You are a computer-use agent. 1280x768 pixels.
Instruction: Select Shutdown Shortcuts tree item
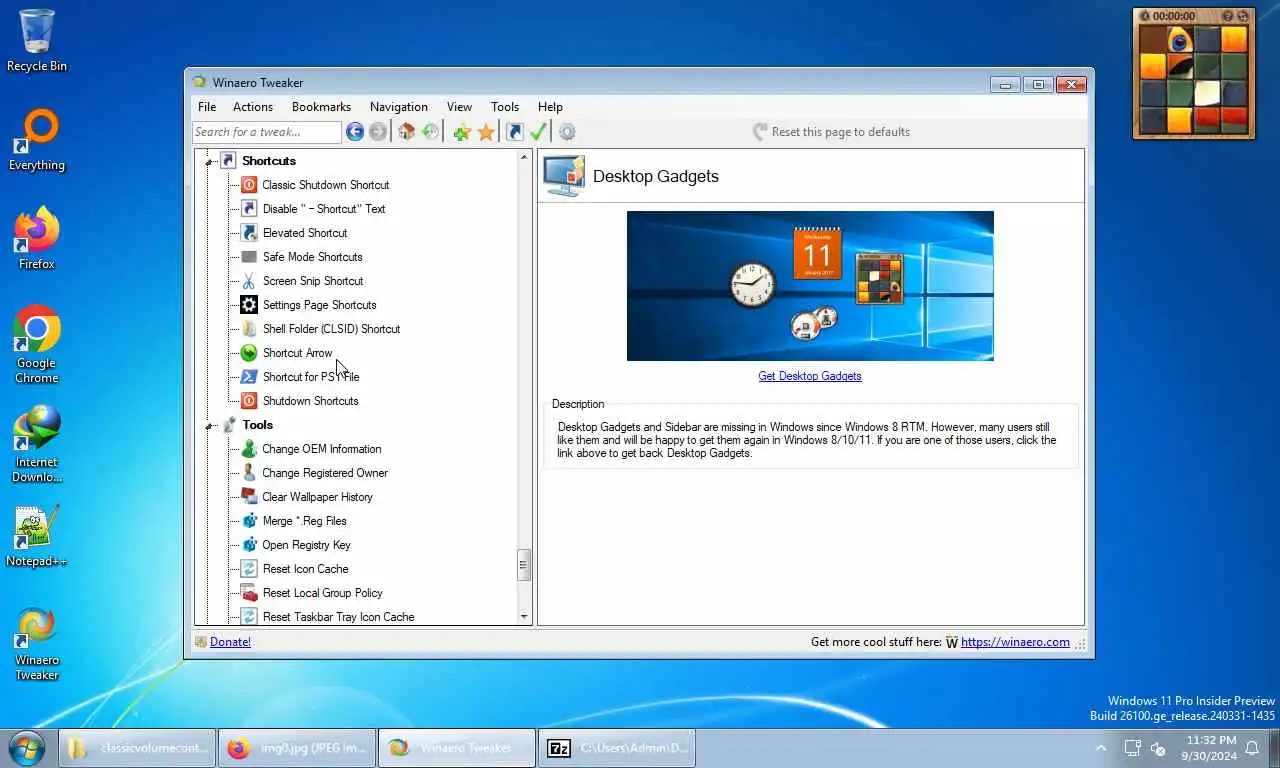click(310, 401)
